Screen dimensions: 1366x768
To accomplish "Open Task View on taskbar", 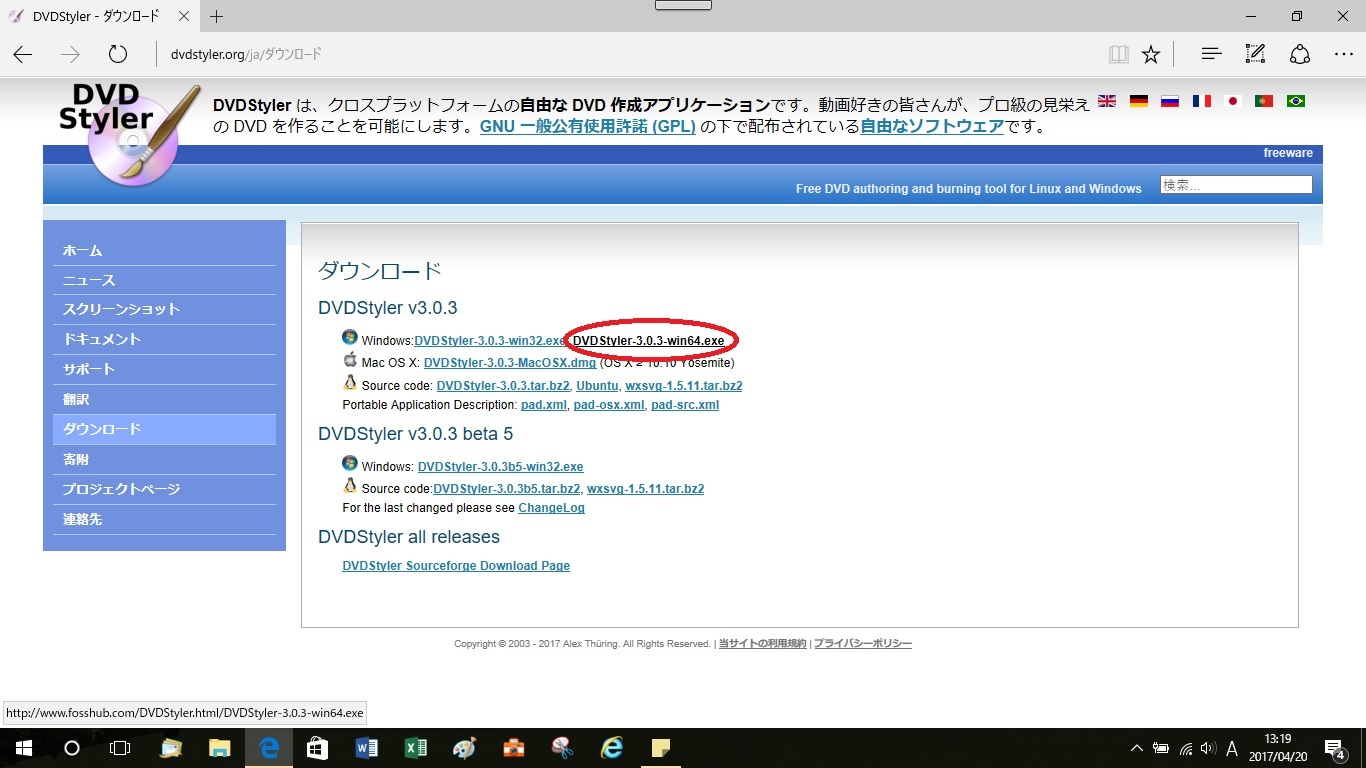I will click(120, 748).
